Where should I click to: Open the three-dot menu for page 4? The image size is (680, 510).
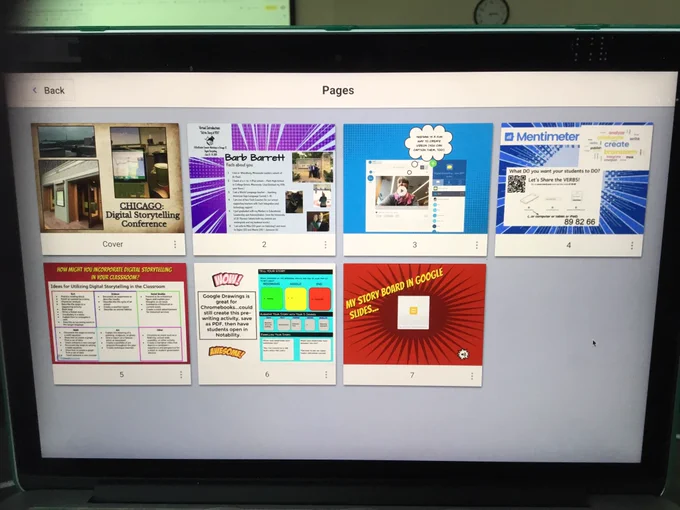(x=632, y=246)
